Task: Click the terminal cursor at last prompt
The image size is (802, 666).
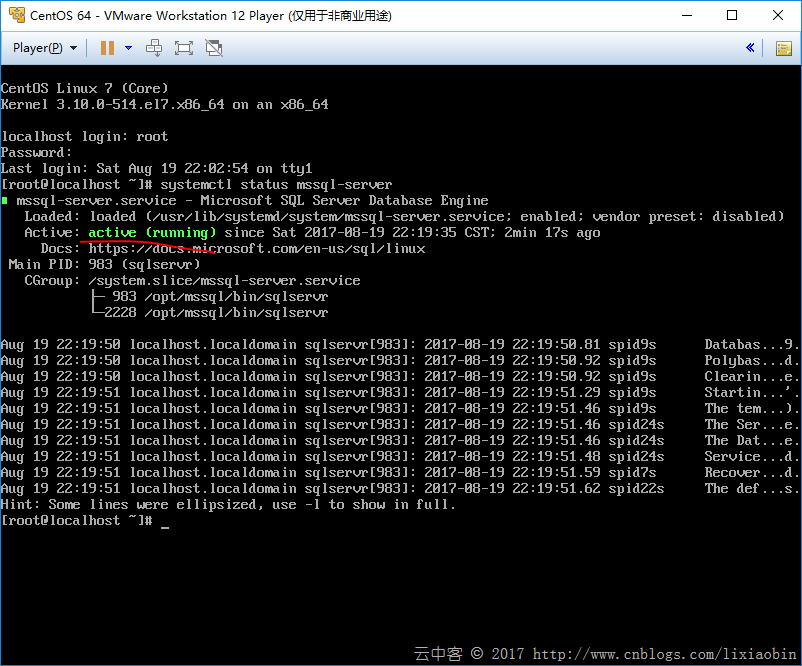Action: tap(165, 526)
